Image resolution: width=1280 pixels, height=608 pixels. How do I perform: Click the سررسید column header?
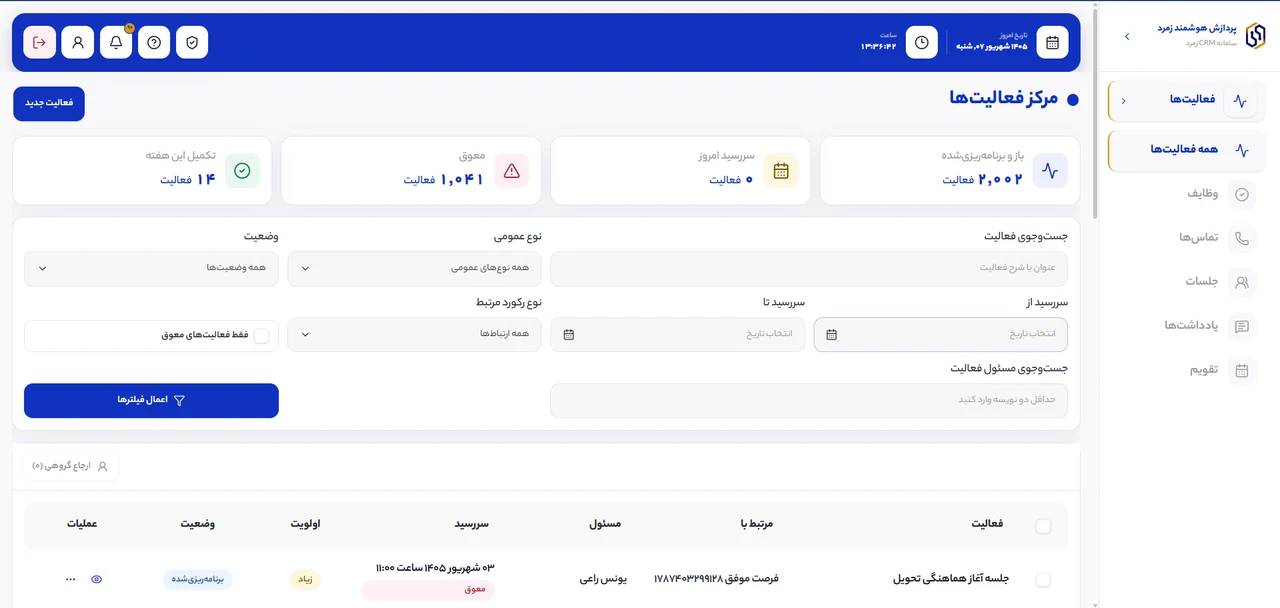472,524
